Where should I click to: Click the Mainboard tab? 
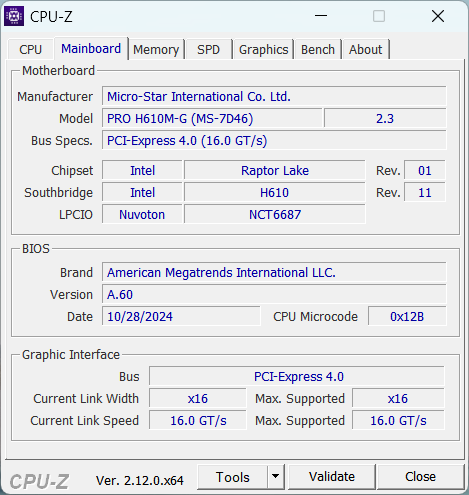tap(91, 48)
